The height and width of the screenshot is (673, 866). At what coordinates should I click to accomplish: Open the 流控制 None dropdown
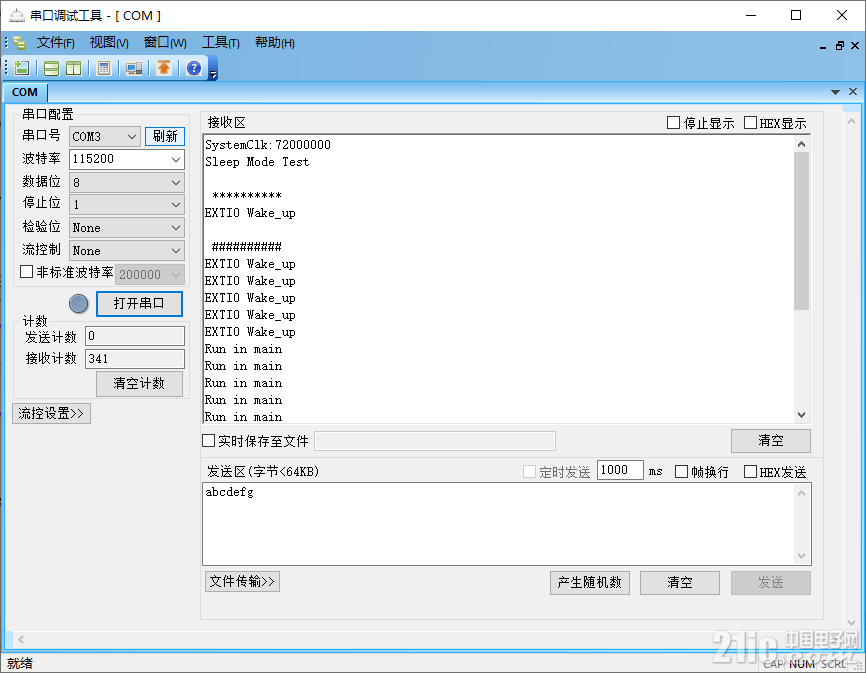coord(126,251)
